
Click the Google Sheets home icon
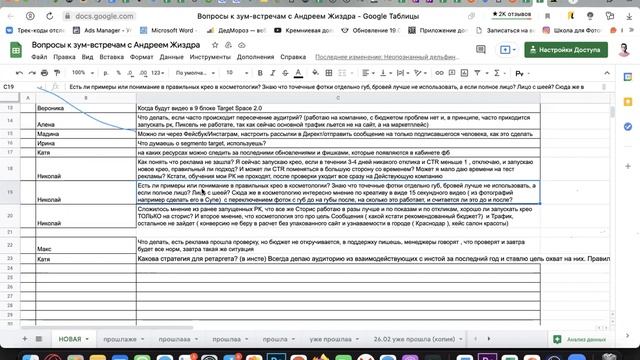click(16, 50)
